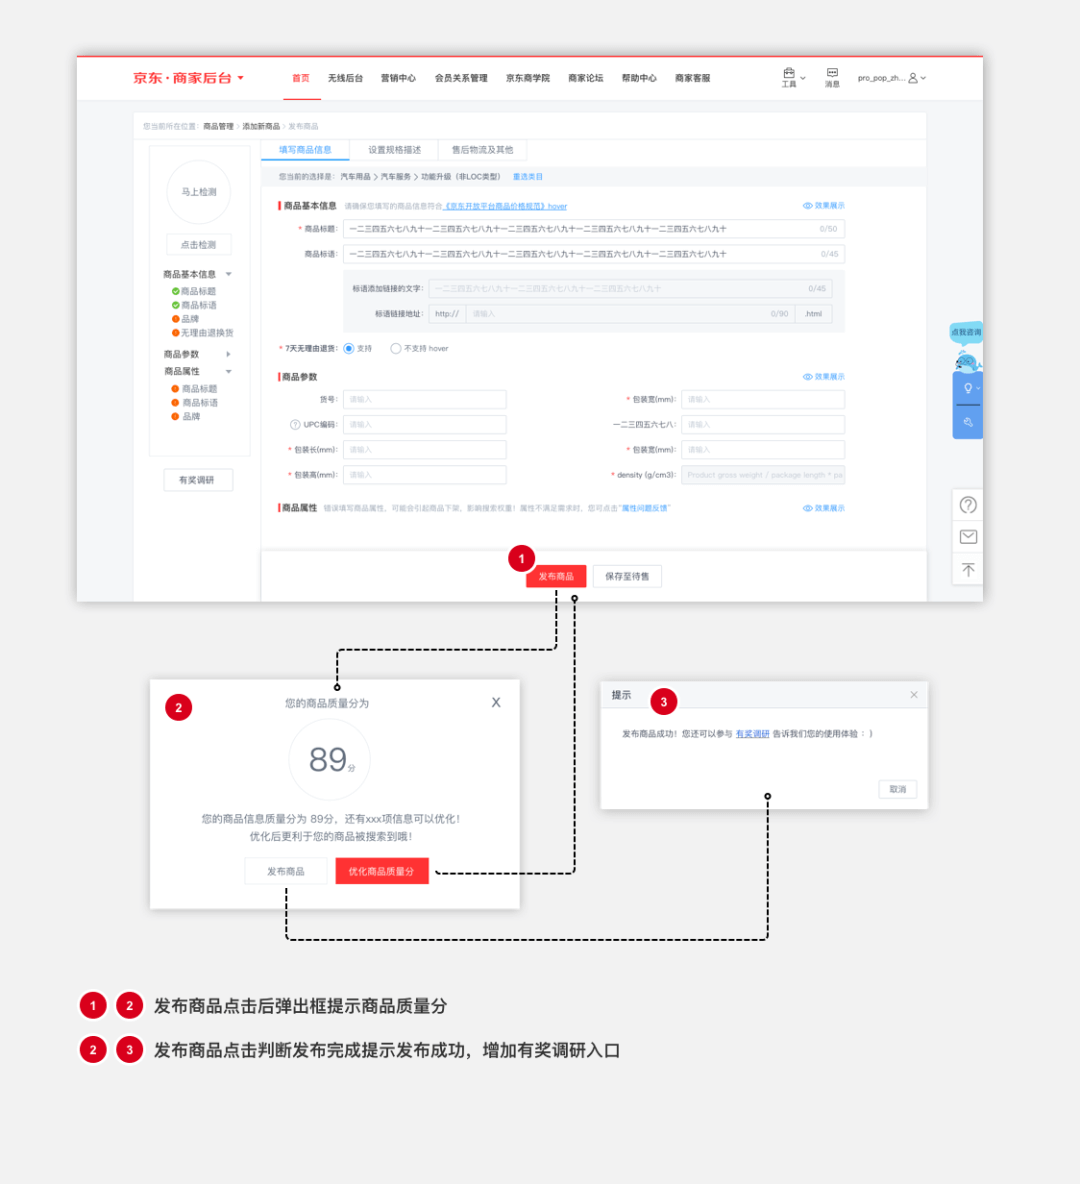1080x1184 pixels.
Task: Select the 不支持 radio button
Action: point(395,349)
